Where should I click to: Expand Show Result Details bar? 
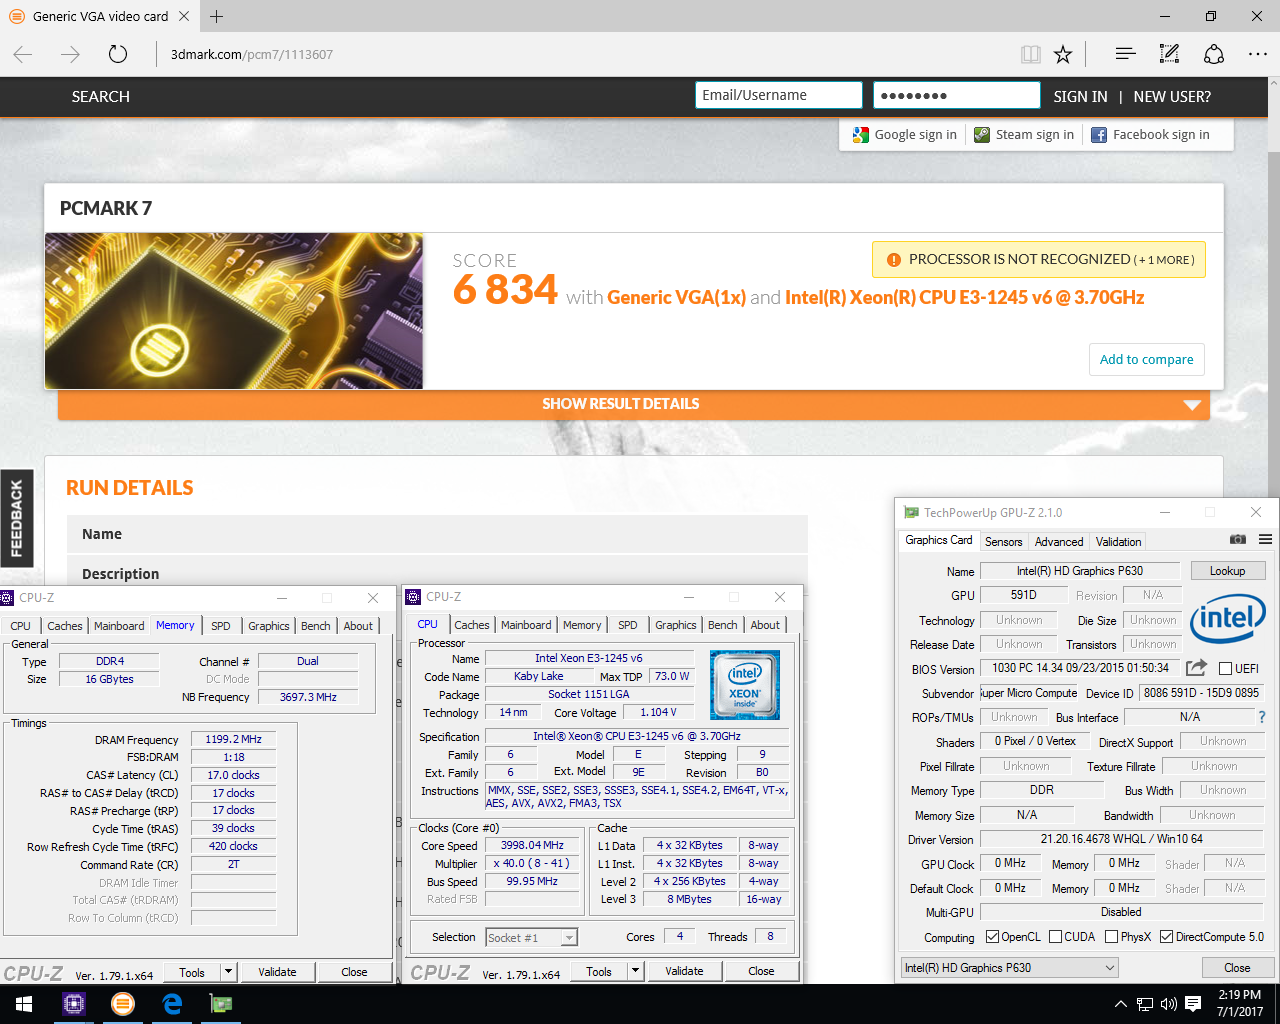pyautogui.click(x=634, y=404)
